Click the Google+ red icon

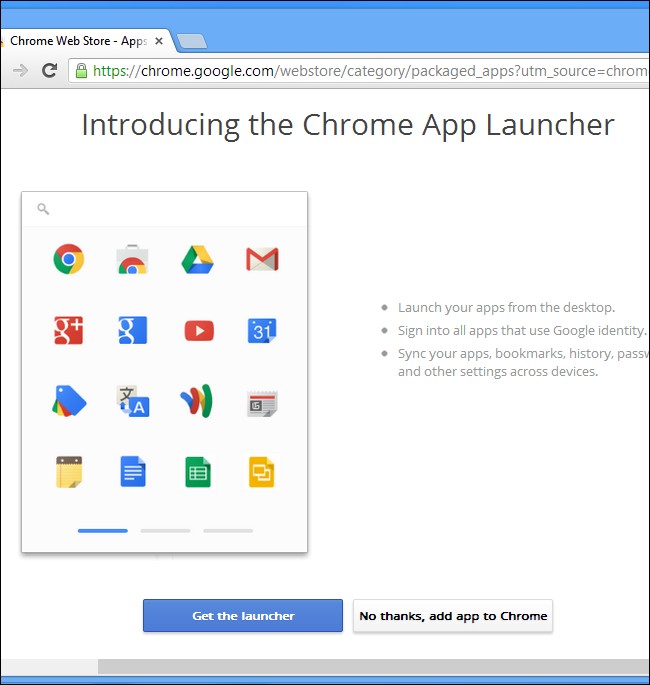tap(69, 330)
